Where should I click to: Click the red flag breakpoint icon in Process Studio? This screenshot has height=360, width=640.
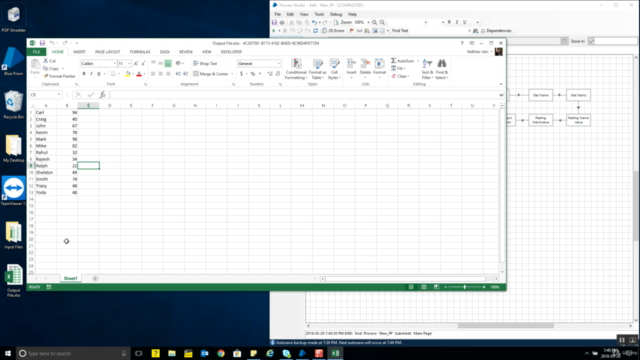(352, 31)
